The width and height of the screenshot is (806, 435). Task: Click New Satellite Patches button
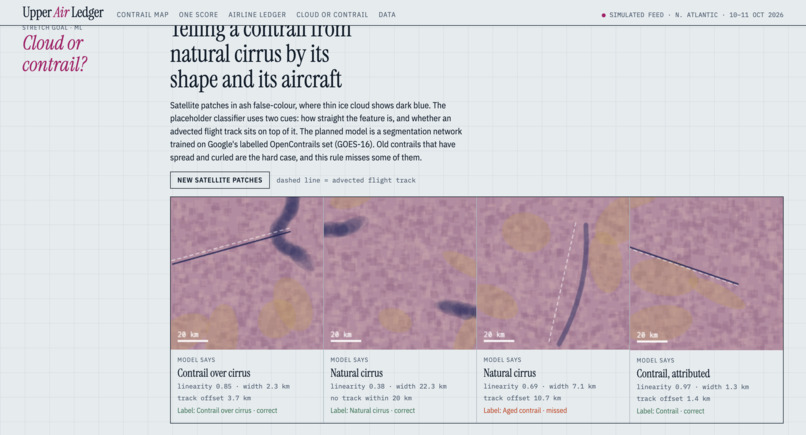point(220,180)
